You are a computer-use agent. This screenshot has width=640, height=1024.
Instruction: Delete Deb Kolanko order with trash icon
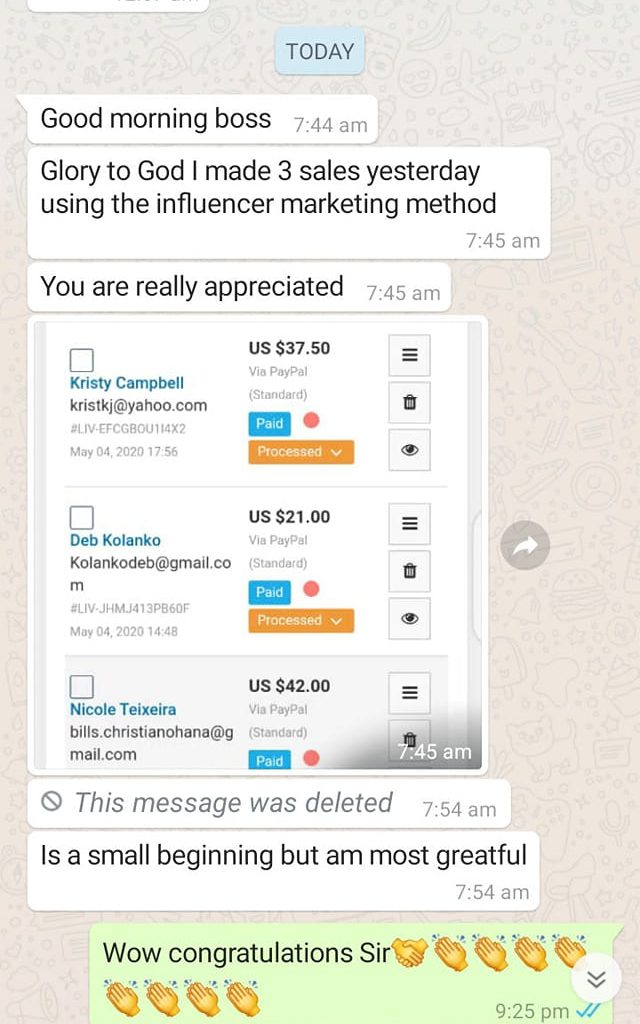tap(409, 571)
